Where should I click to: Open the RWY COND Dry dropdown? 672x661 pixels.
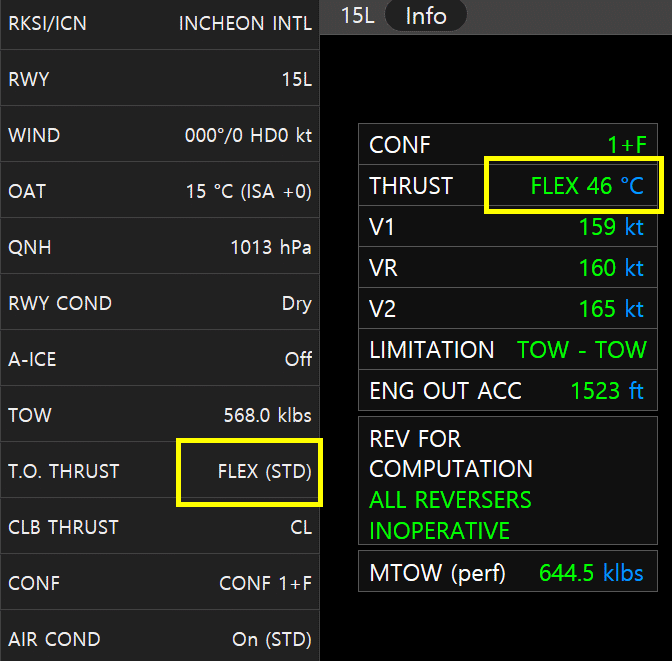coord(160,303)
